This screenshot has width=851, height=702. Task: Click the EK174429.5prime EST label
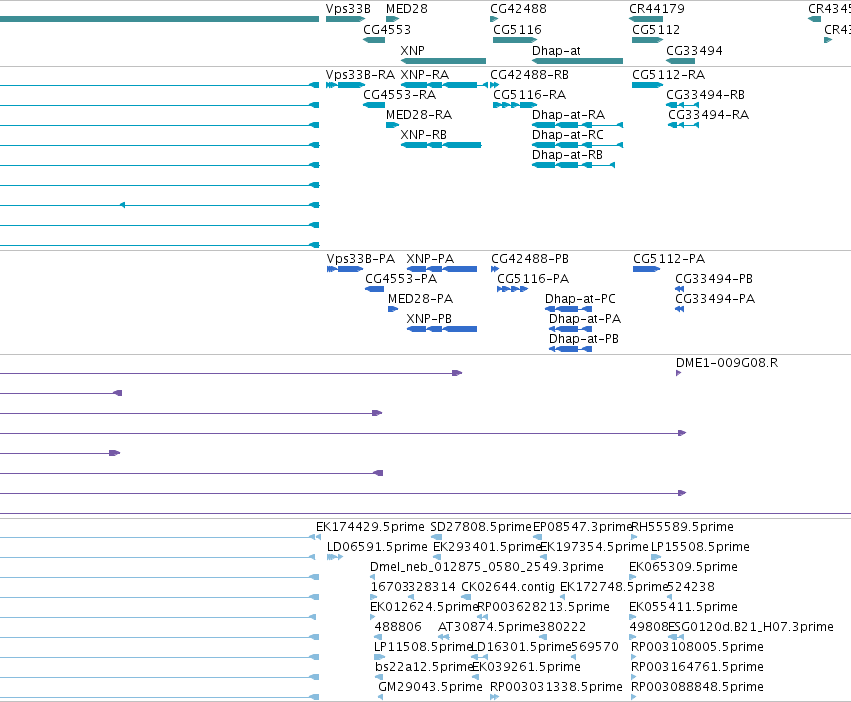(370, 527)
